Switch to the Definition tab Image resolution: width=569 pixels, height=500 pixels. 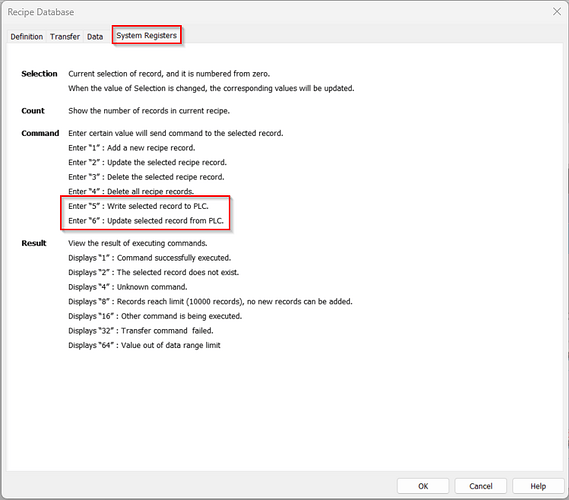(x=26, y=37)
